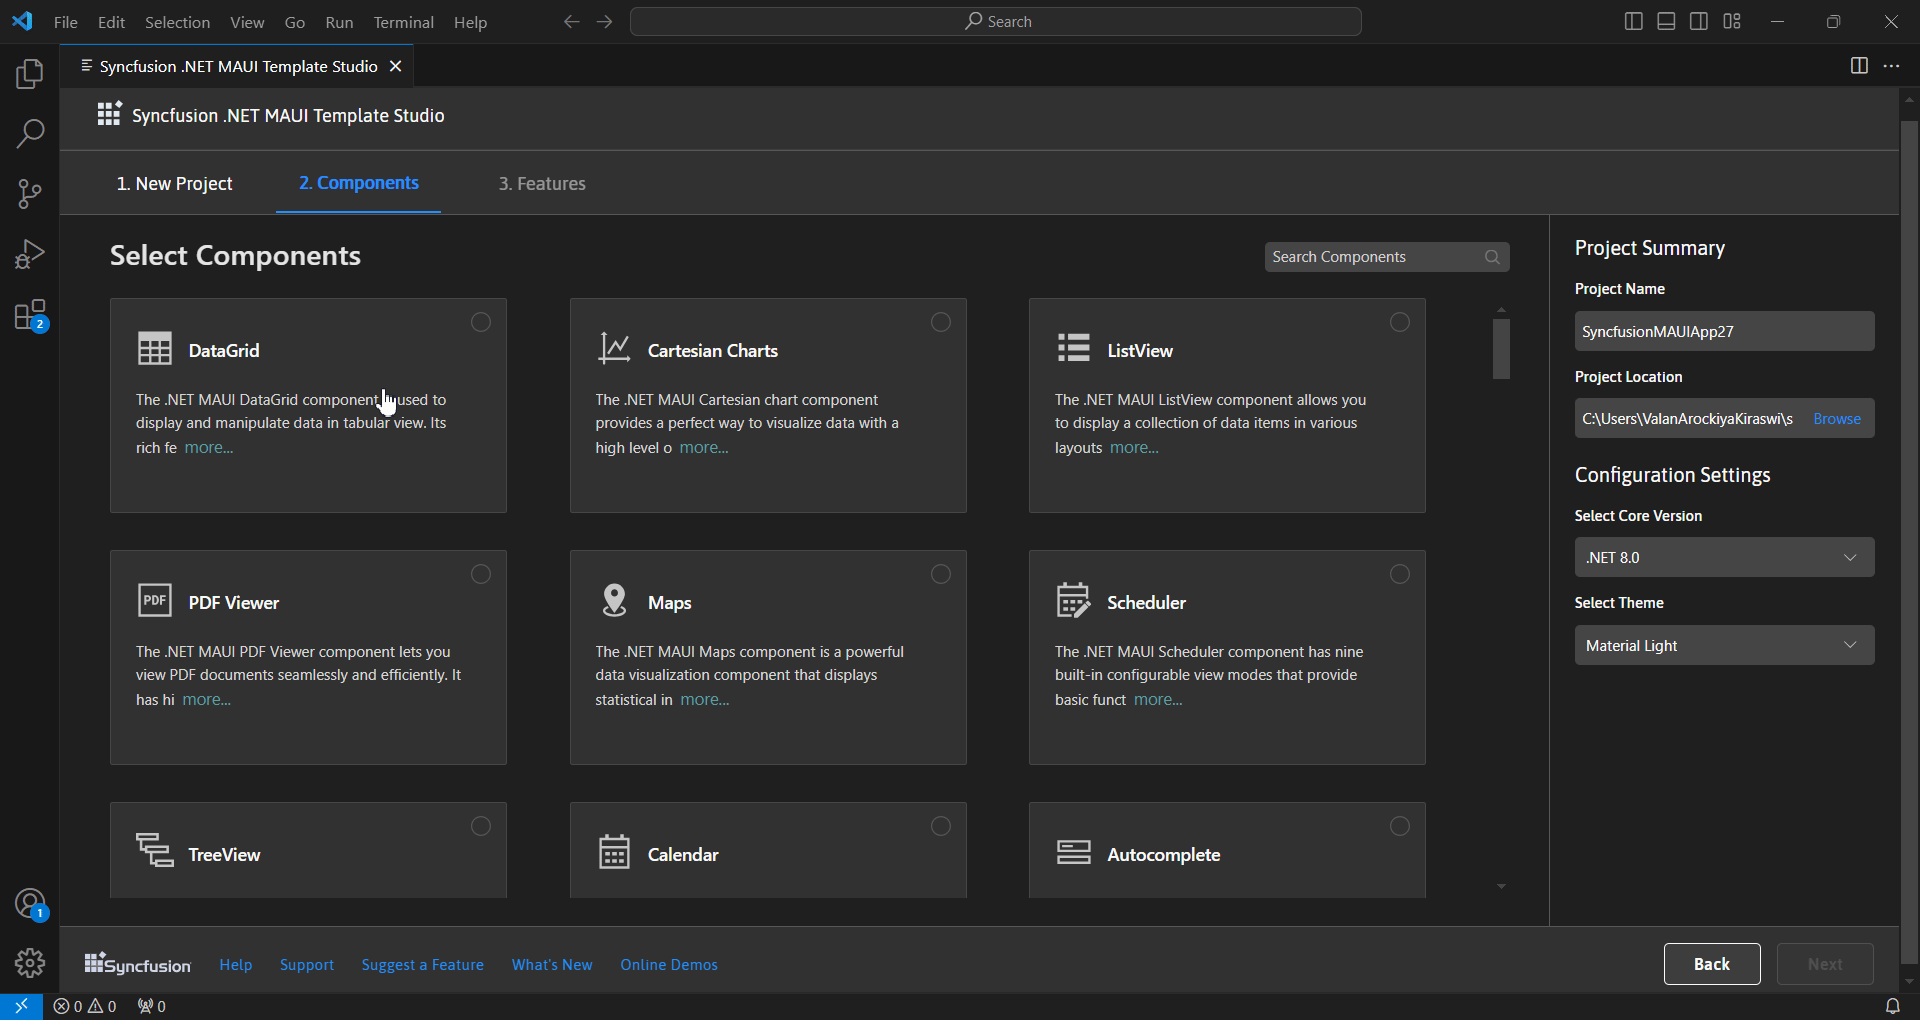This screenshot has height=1020, width=1920.
Task: Click the Maps location pin icon
Action: [x=613, y=600]
